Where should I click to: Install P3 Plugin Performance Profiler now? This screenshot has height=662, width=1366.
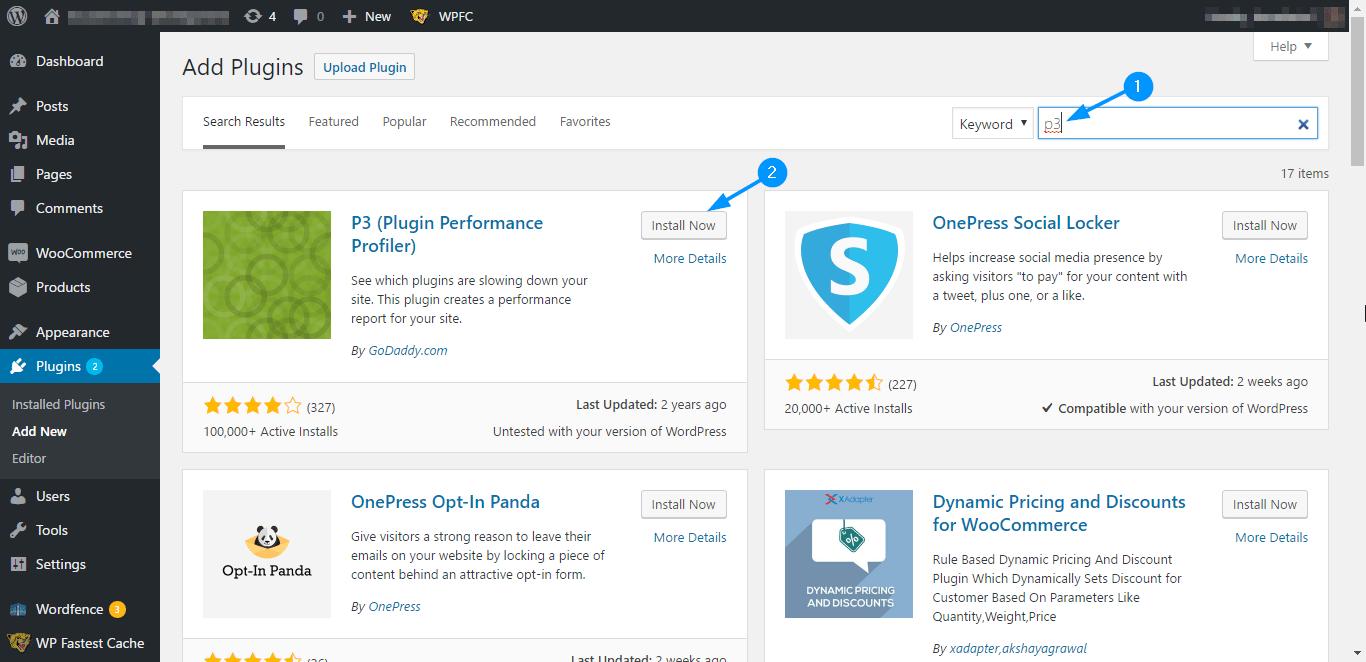[684, 225]
